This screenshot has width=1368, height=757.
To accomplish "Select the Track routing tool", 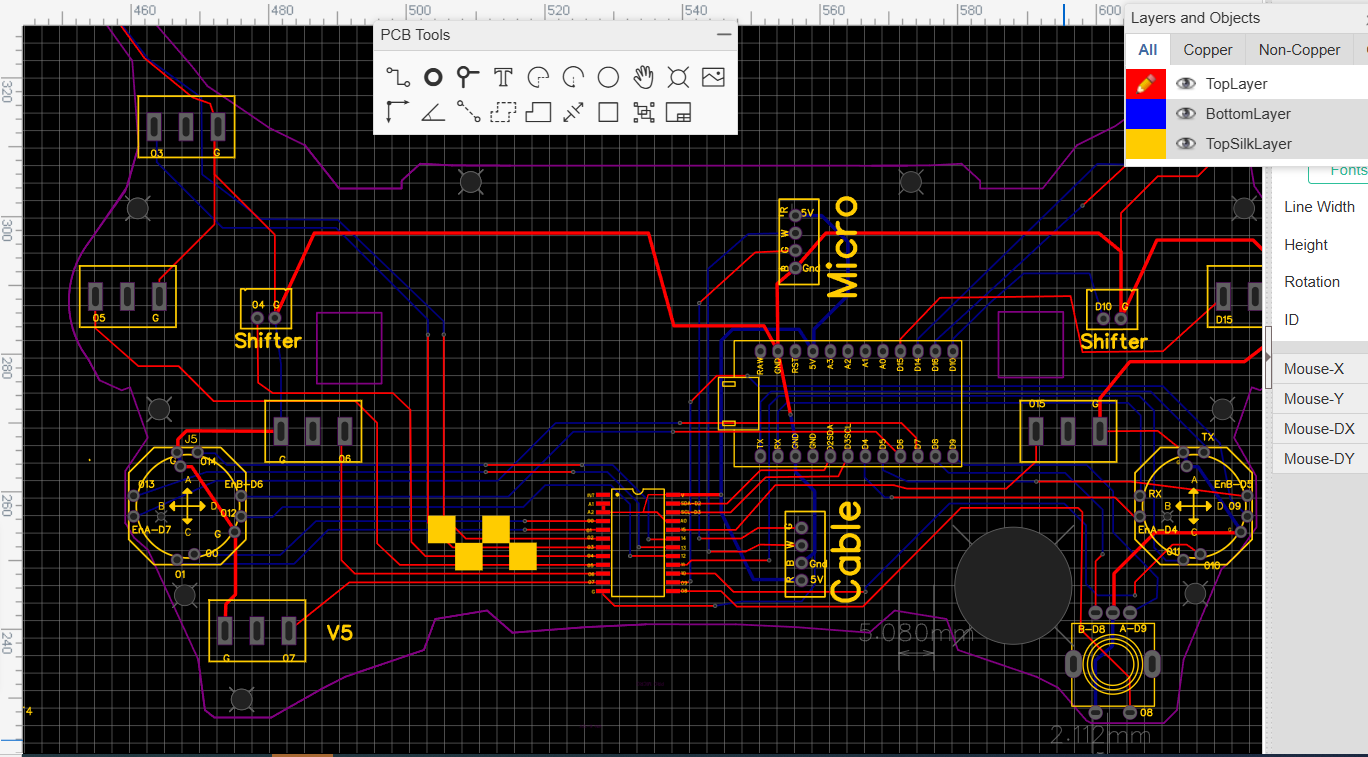I will (398, 77).
